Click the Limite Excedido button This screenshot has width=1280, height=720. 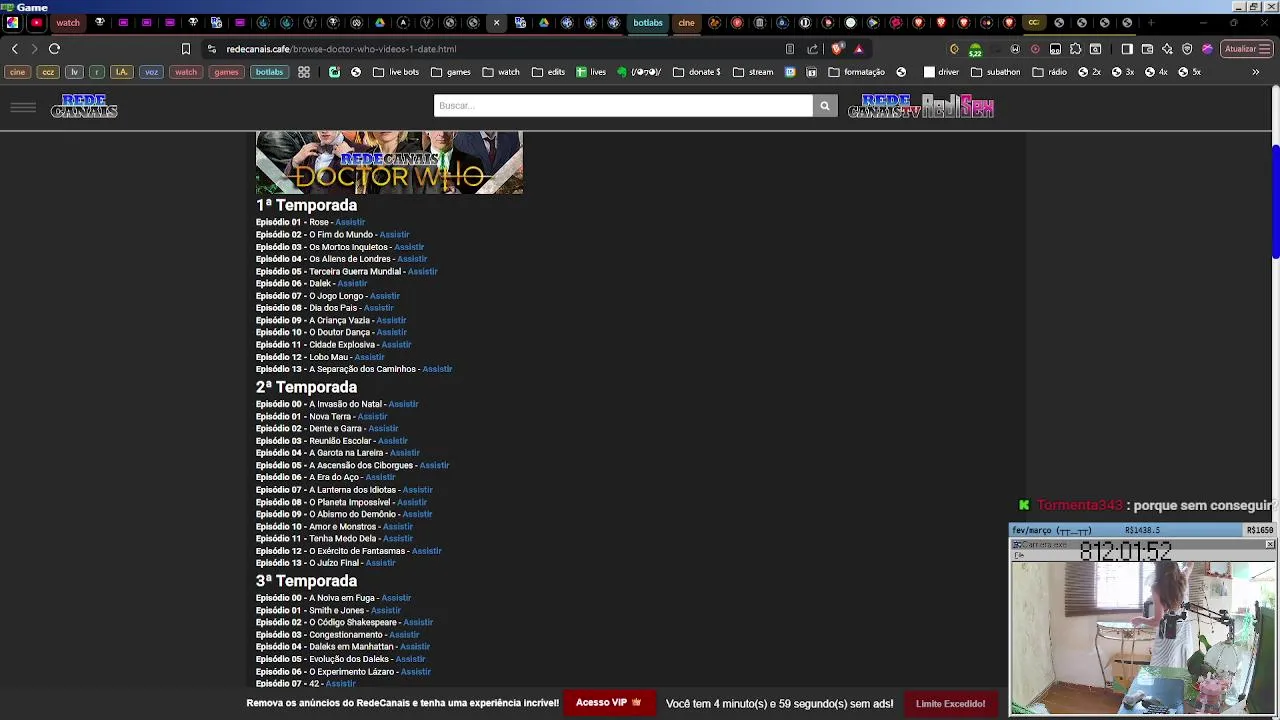(x=950, y=704)
